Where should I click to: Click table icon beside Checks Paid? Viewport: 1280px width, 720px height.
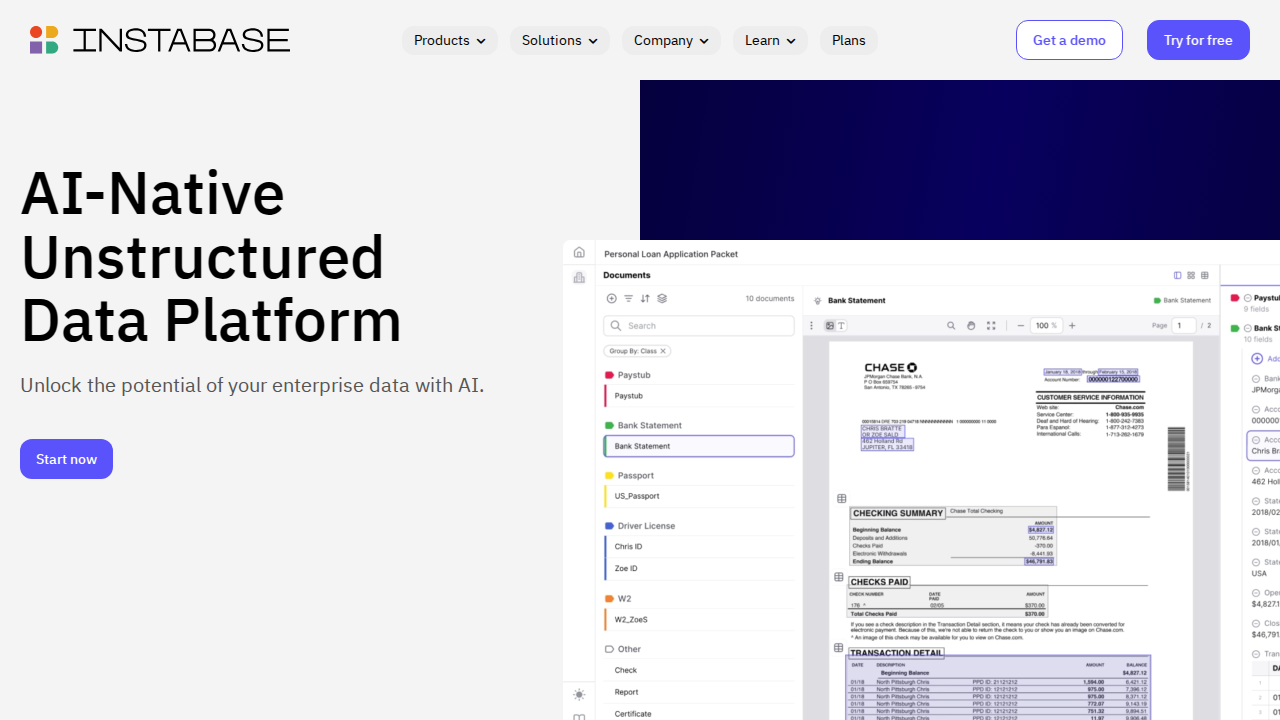tap(839, 577)
